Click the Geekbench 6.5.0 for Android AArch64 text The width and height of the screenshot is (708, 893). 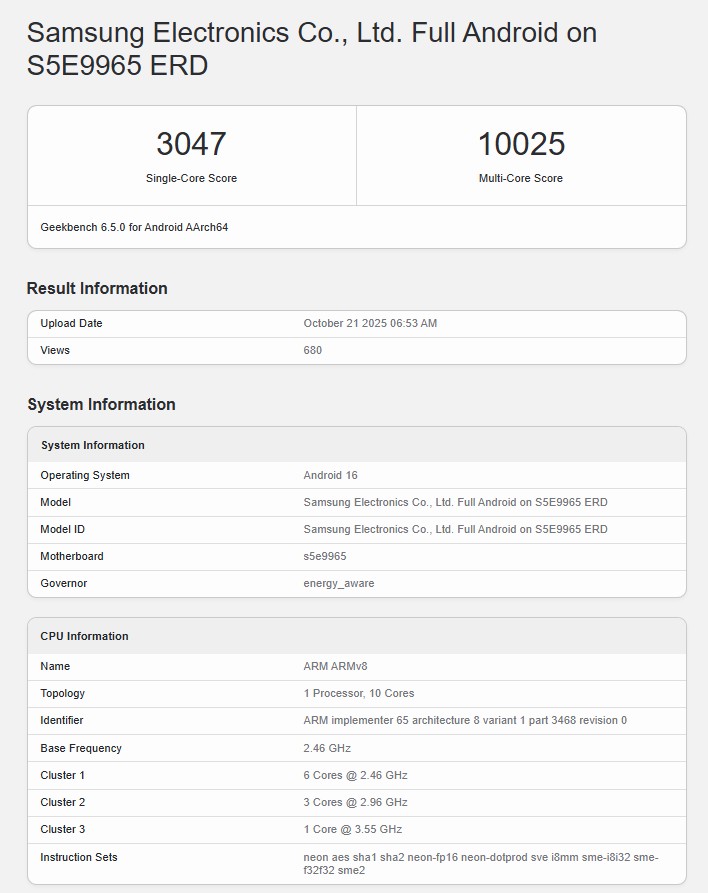click(134, 227)
